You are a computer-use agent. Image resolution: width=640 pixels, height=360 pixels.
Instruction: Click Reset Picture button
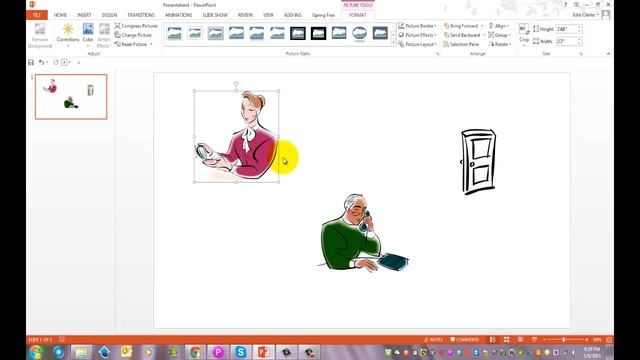click(131, 44)
